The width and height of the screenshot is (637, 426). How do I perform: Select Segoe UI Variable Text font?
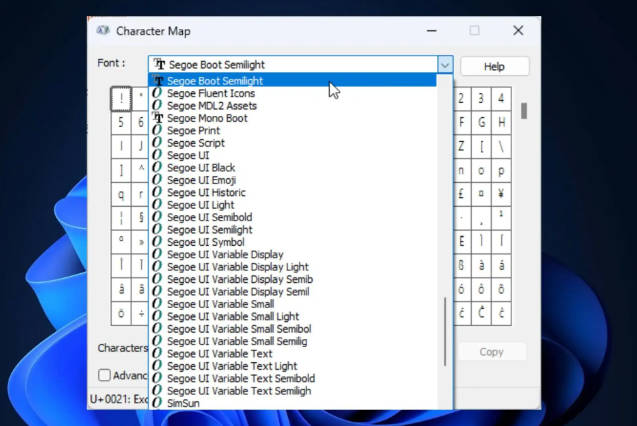pos(293,354)
